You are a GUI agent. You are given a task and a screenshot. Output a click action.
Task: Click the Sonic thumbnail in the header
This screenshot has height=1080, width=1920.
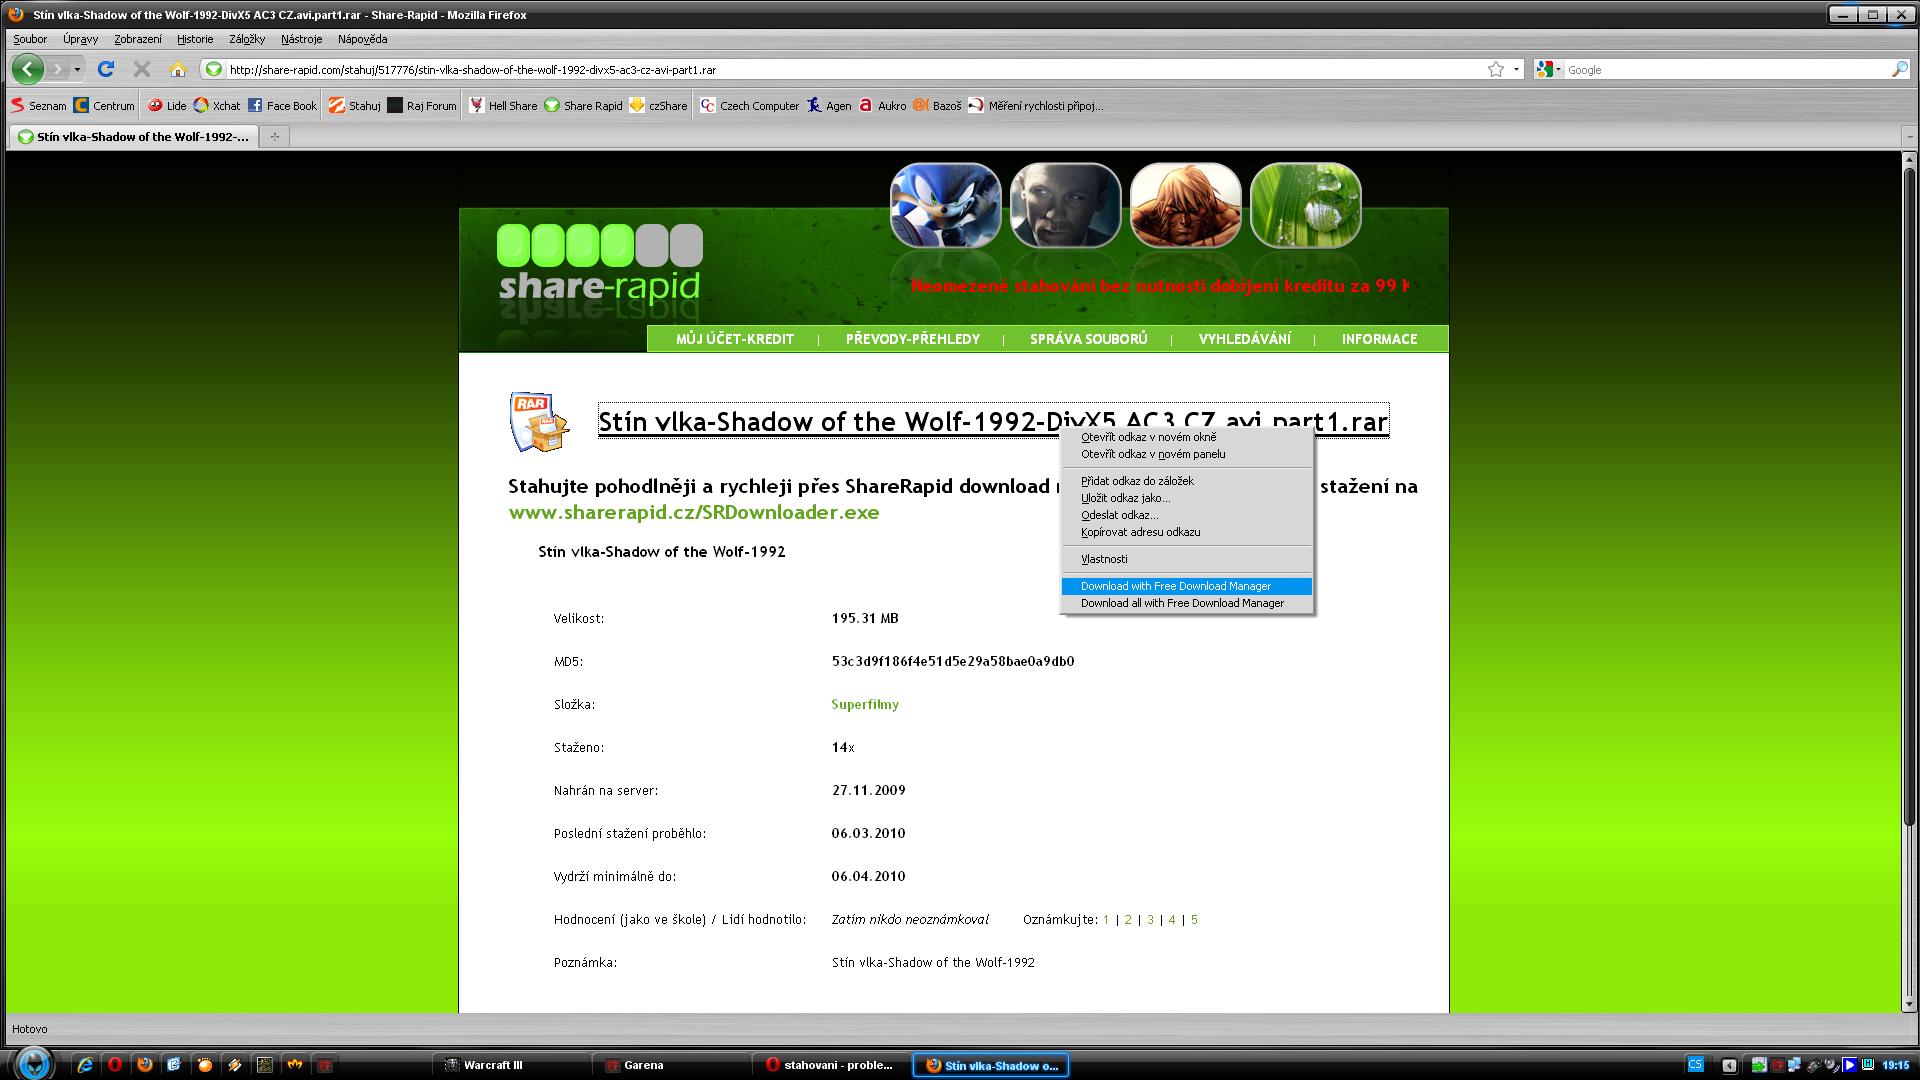pos(945,205)
